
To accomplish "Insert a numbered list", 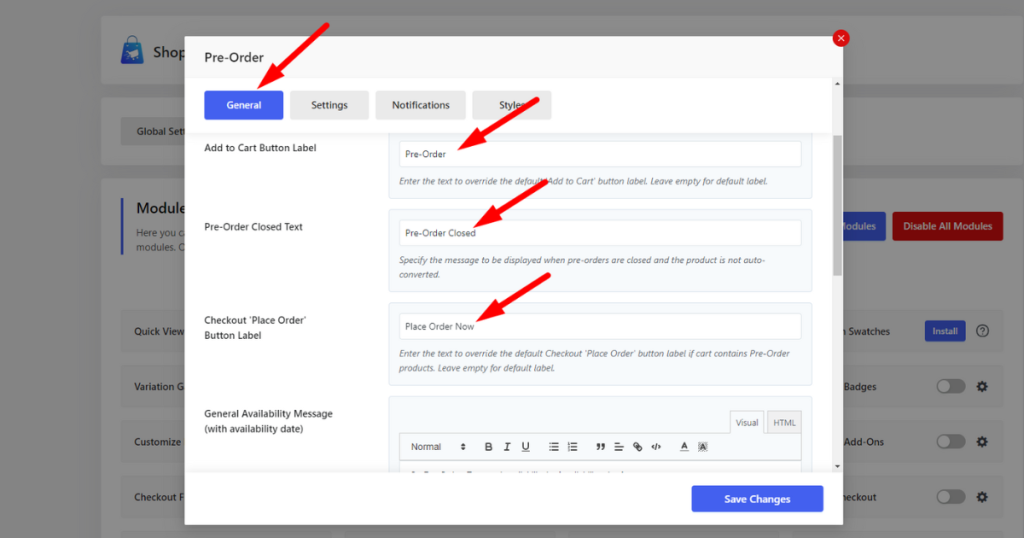I will pyautogui.click(x=573, y=447).
